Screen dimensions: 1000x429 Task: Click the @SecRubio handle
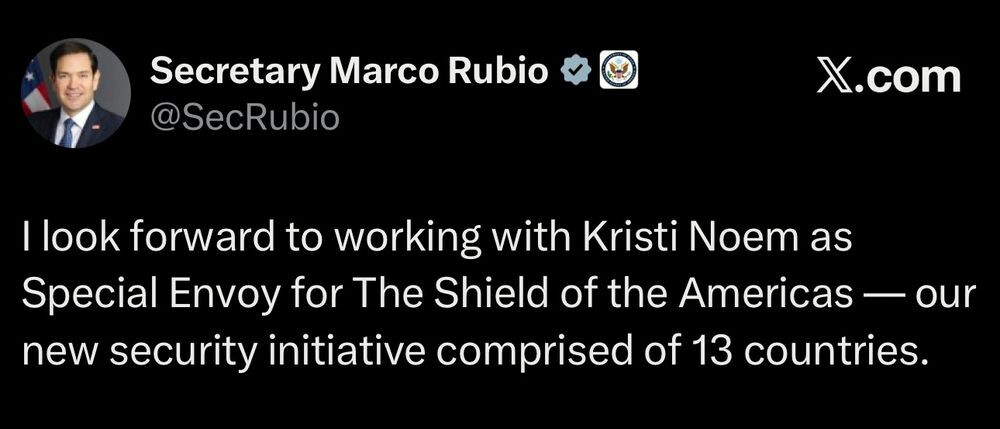coord(244,118)
